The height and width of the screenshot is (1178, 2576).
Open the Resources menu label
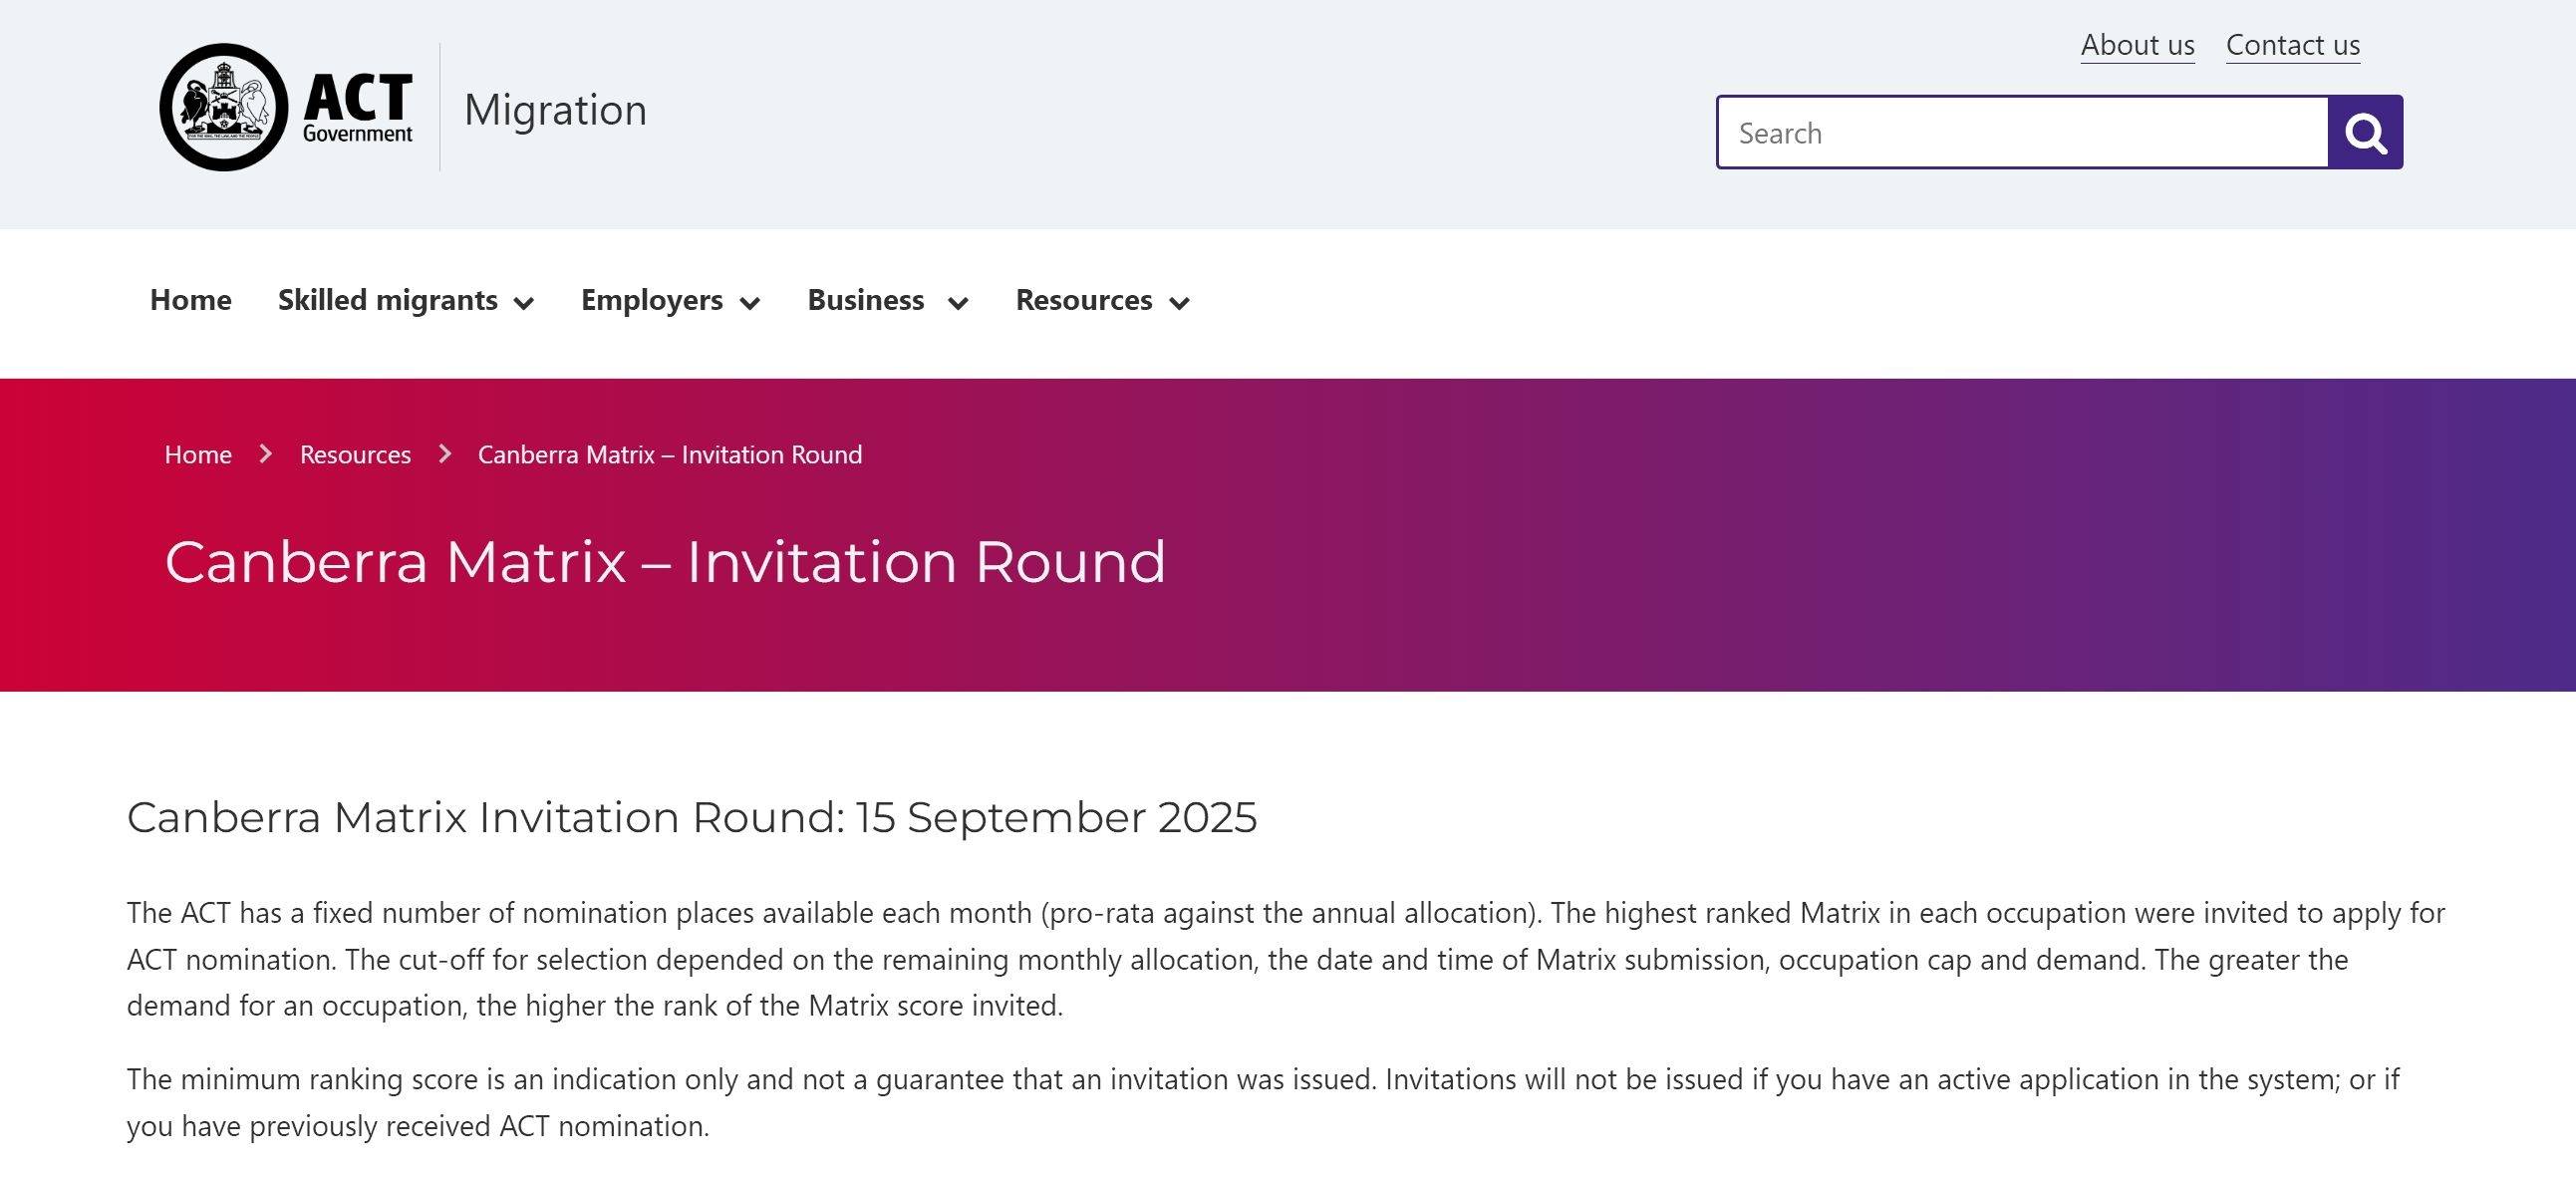point(1084,300)
